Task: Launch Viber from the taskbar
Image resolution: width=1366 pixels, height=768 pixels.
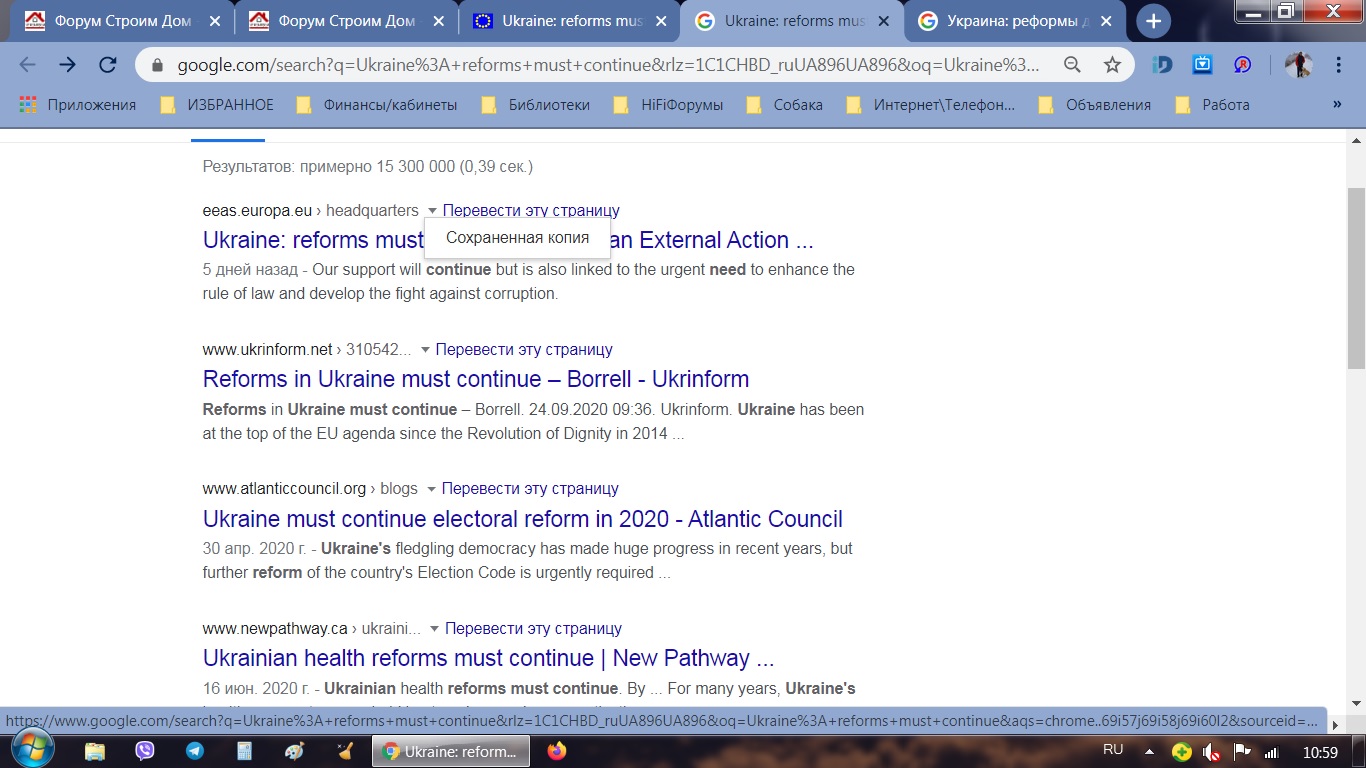Action: [145, 750]
